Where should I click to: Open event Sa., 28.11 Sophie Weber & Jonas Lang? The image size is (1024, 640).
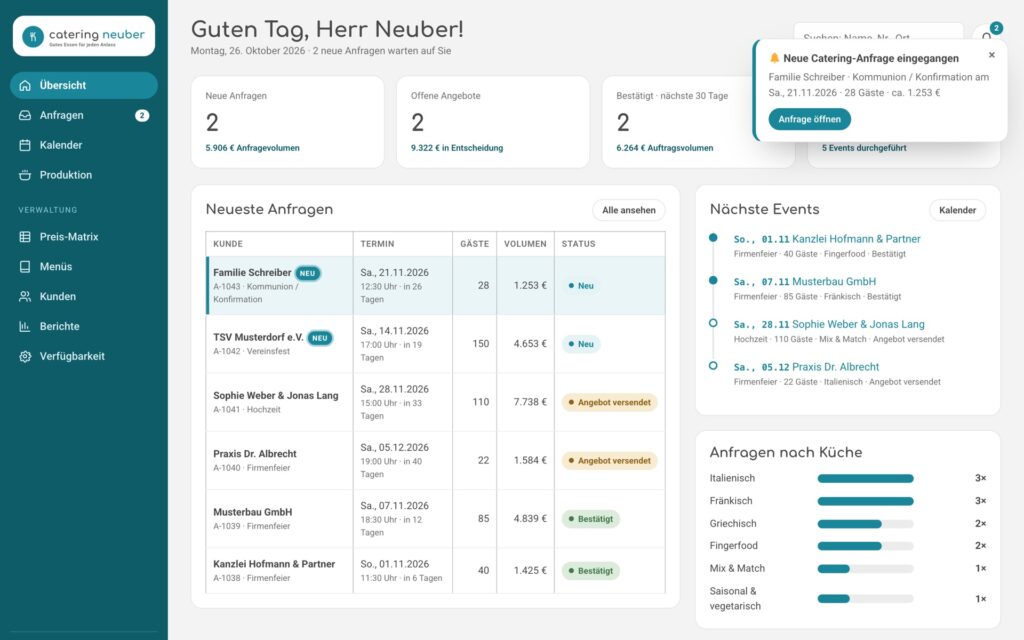click(848, 331)
